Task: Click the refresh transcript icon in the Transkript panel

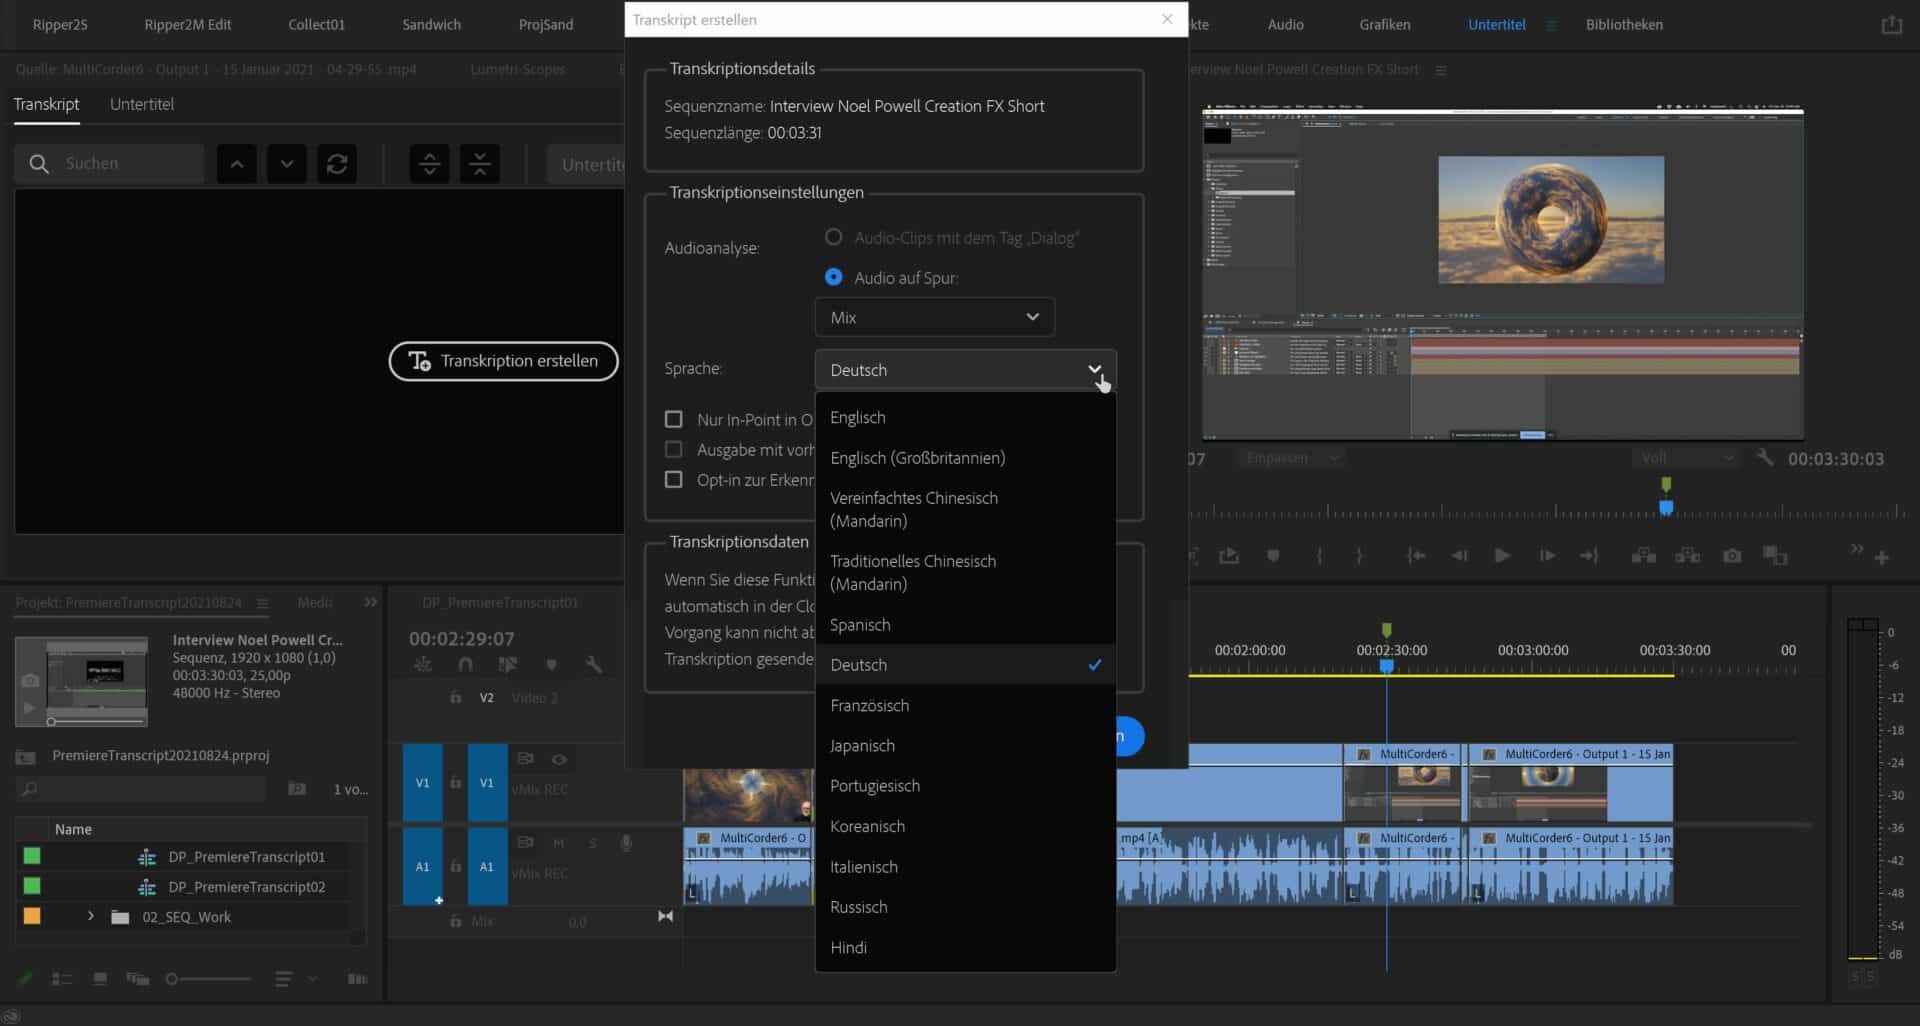Action: [x=337, y=164]
